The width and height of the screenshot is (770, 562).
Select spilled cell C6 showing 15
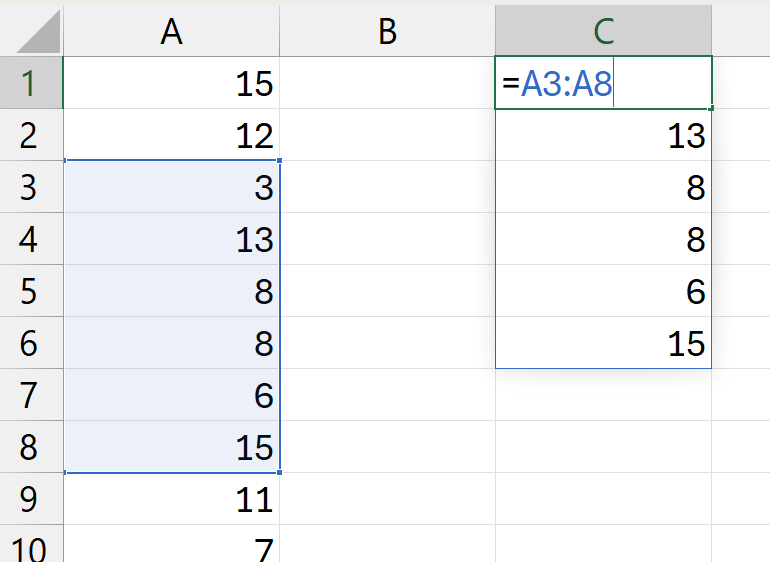coord(603,343)
